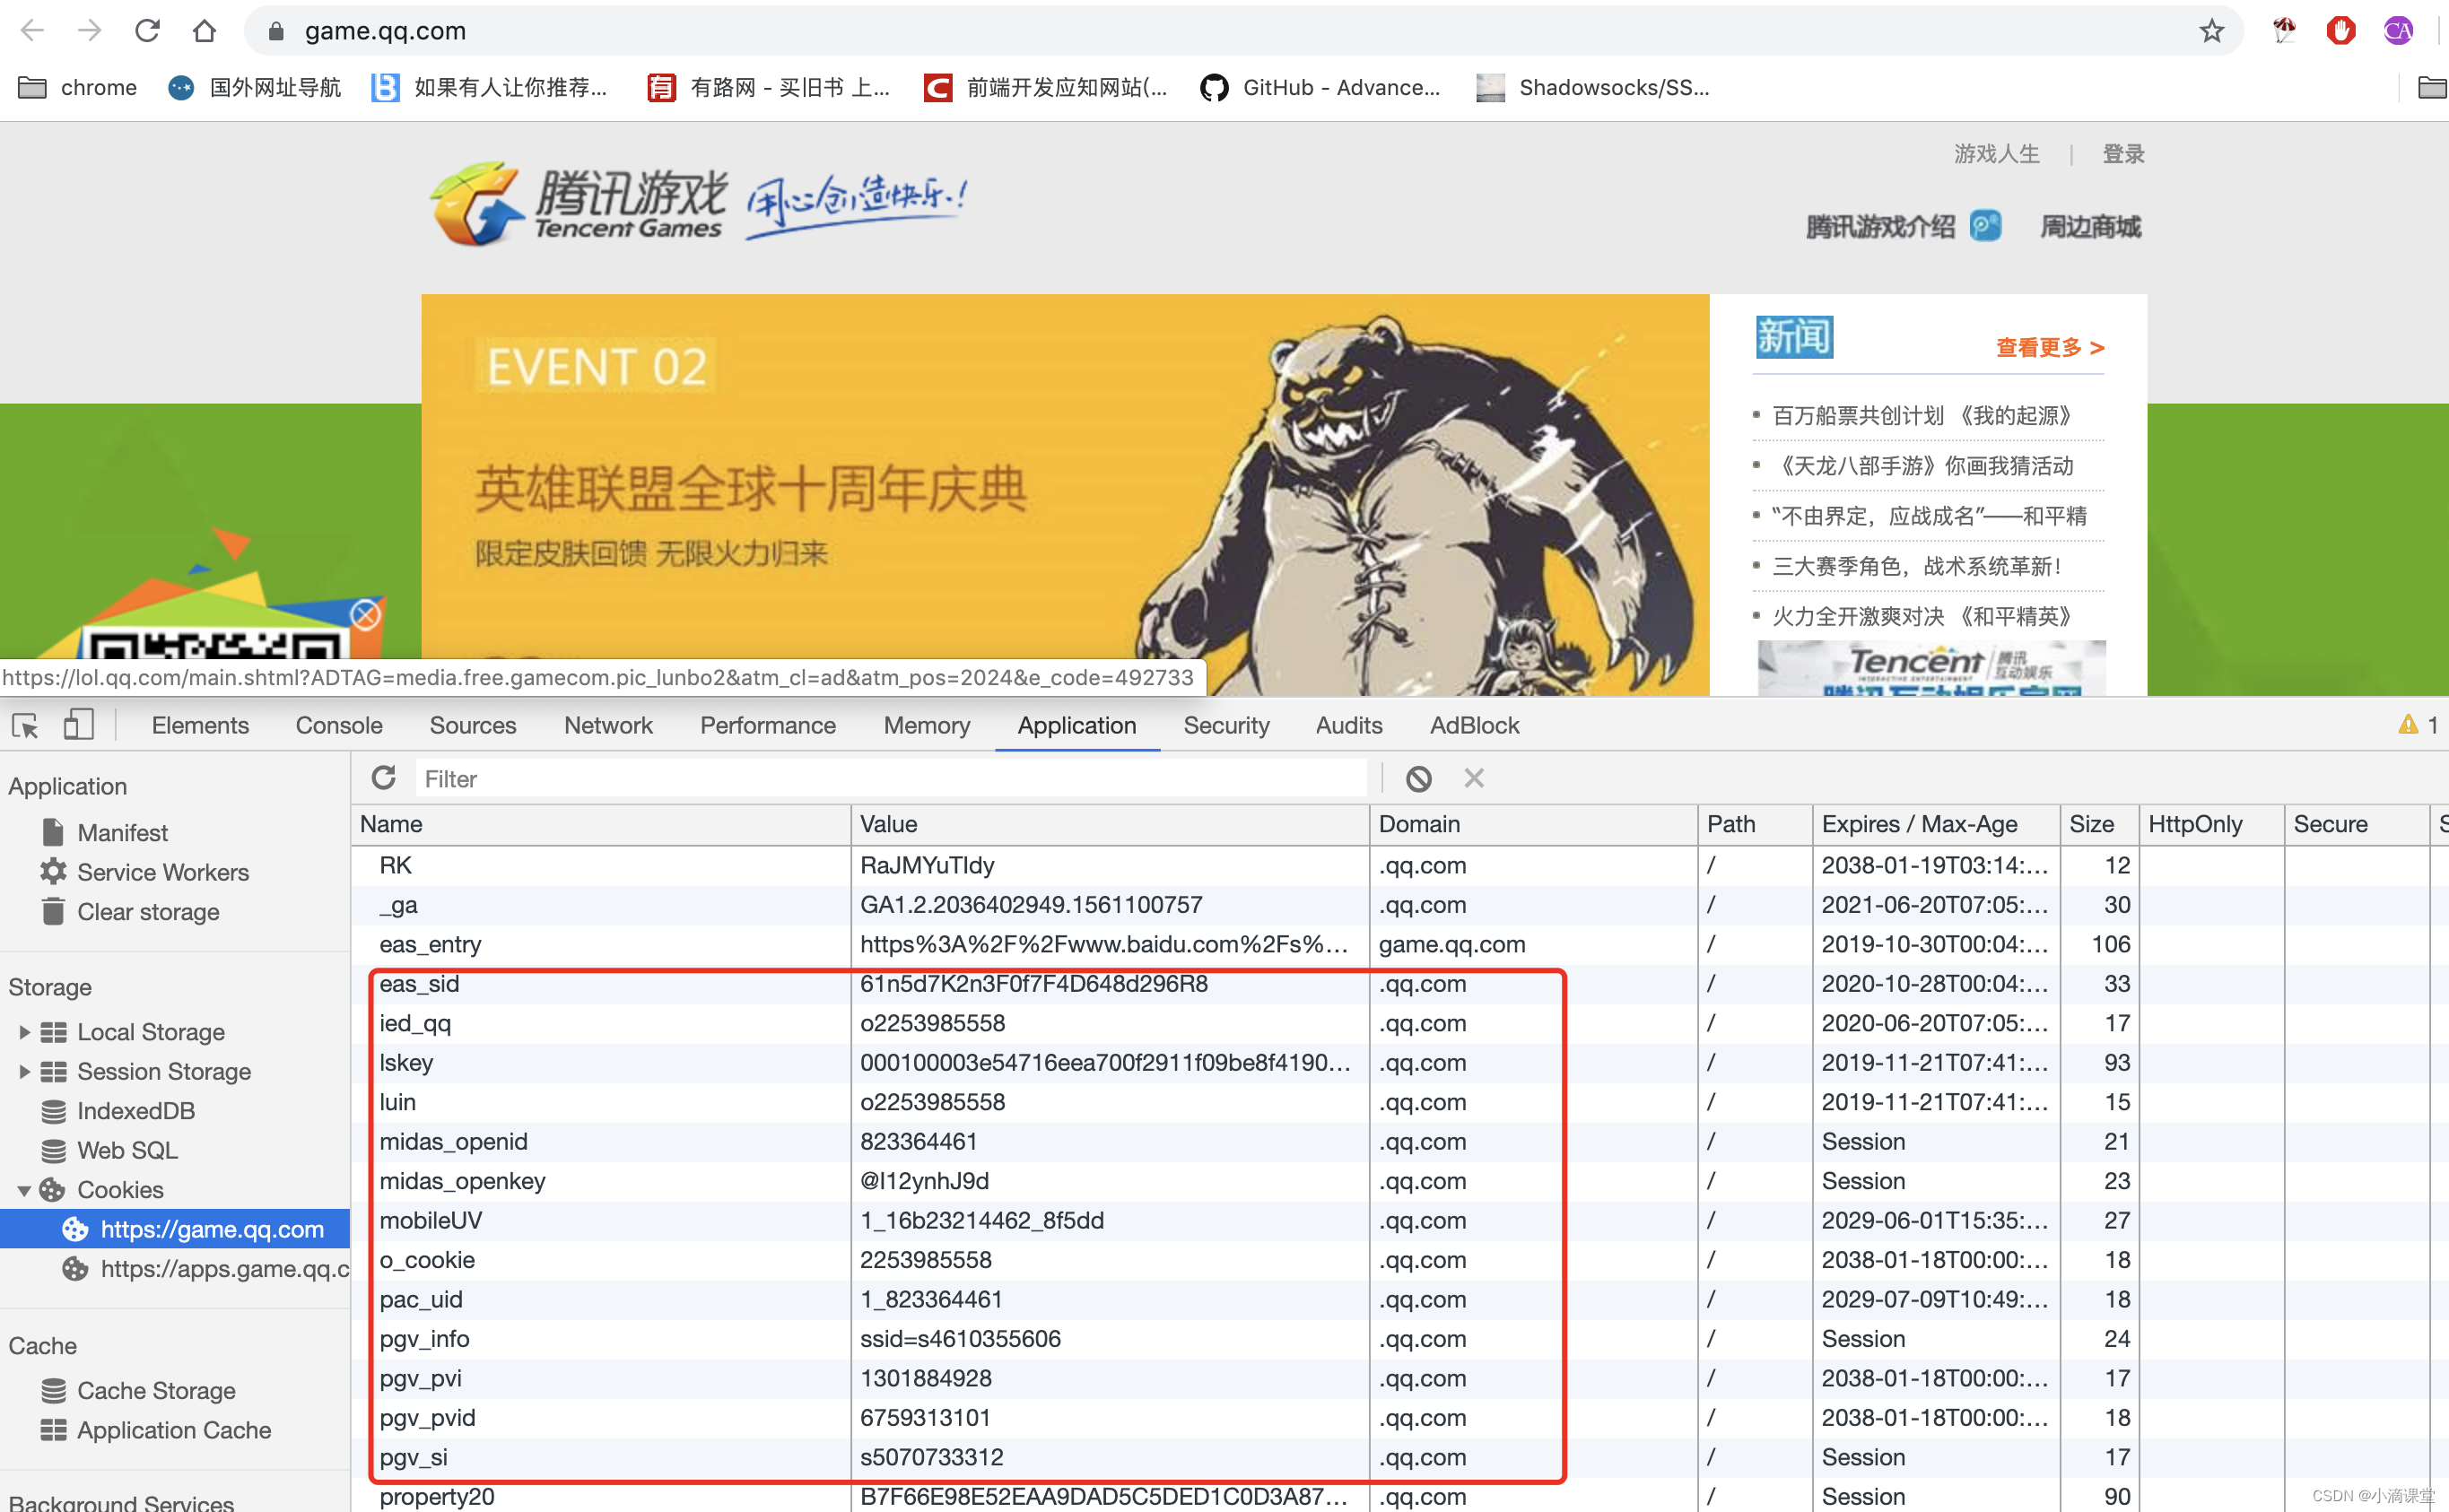
Task: Sort cookies by Name column
Action: 601,824
